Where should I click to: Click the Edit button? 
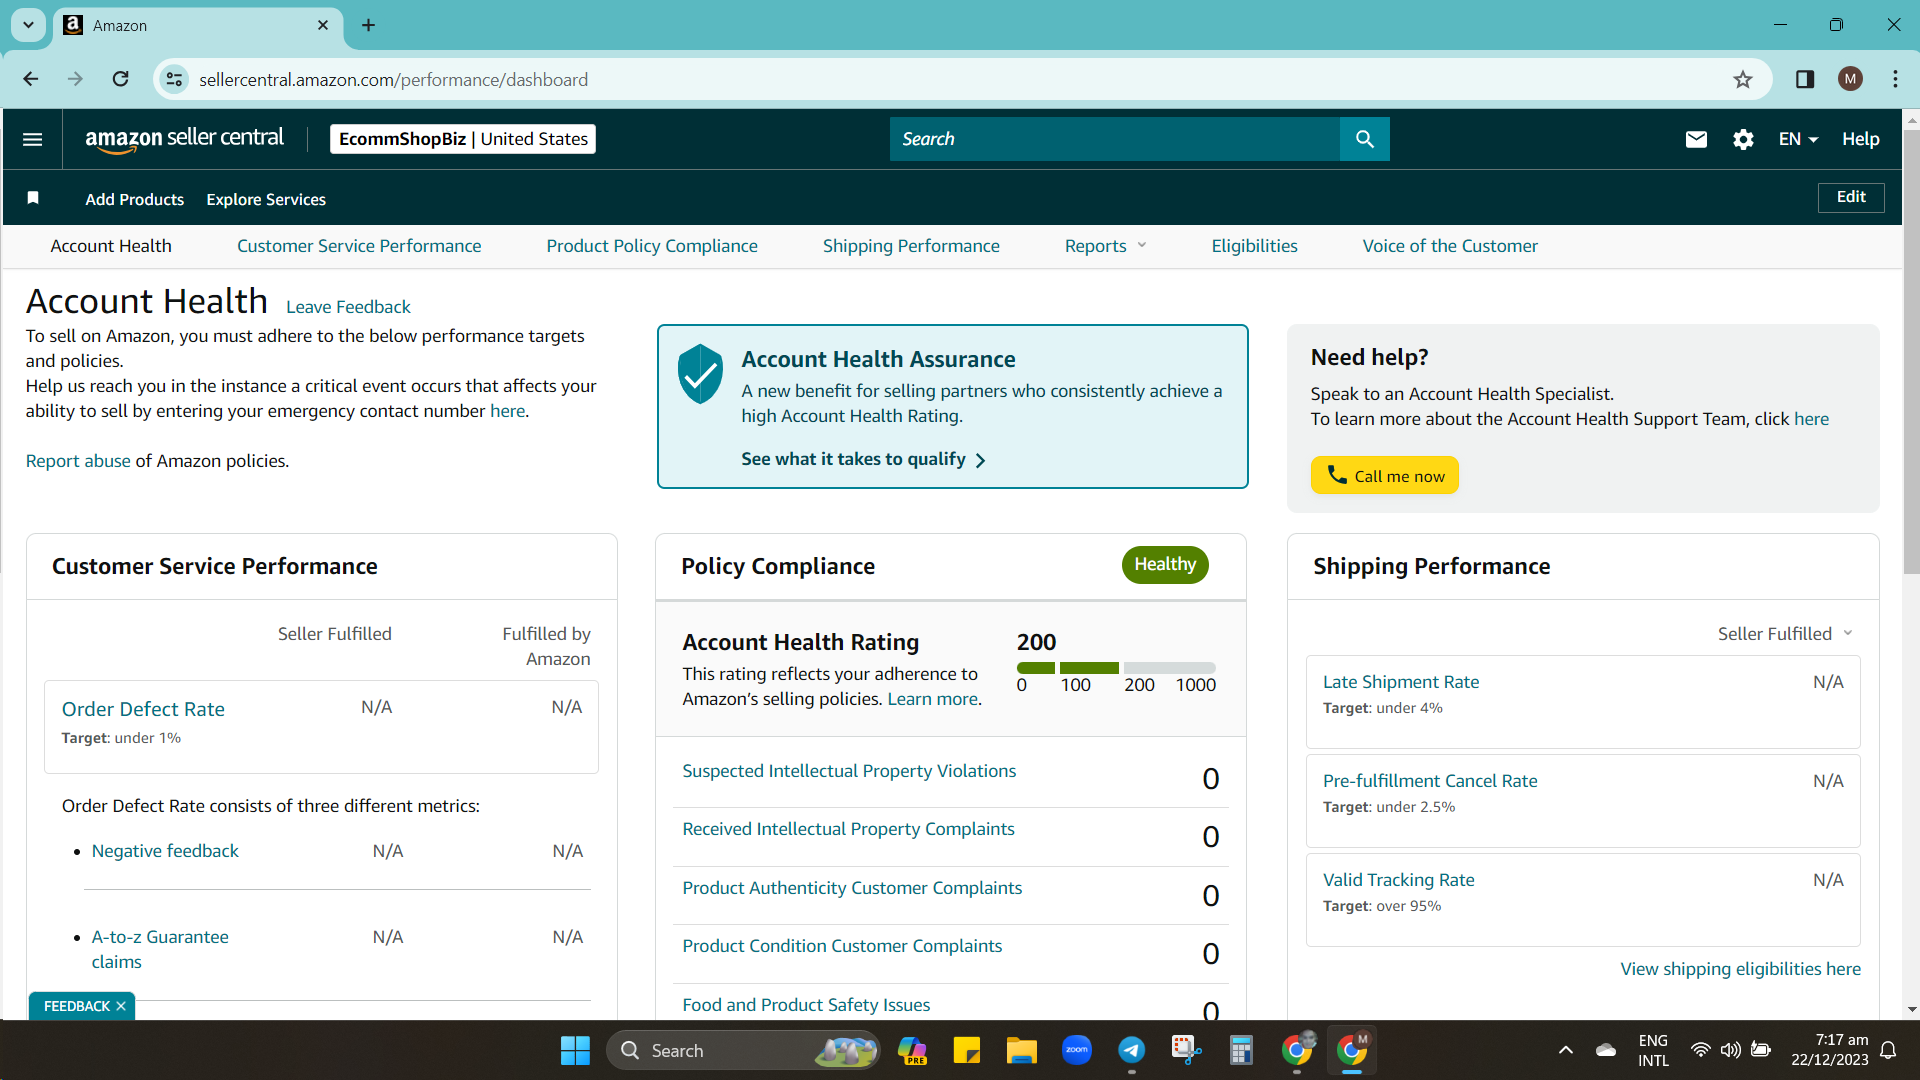click(1851, 197)
